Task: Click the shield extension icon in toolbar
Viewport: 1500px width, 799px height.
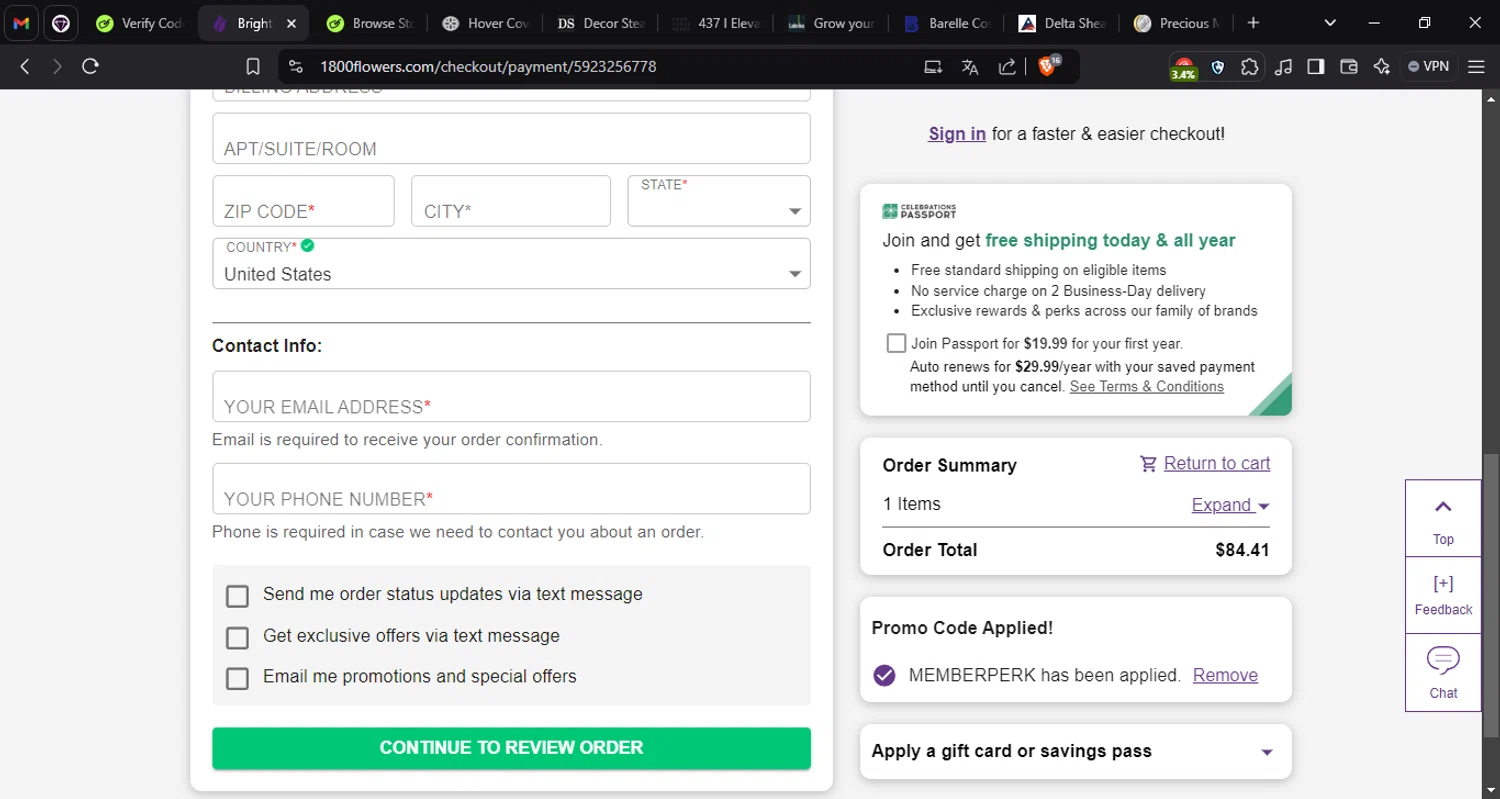Action: (x=1217, y=66)
